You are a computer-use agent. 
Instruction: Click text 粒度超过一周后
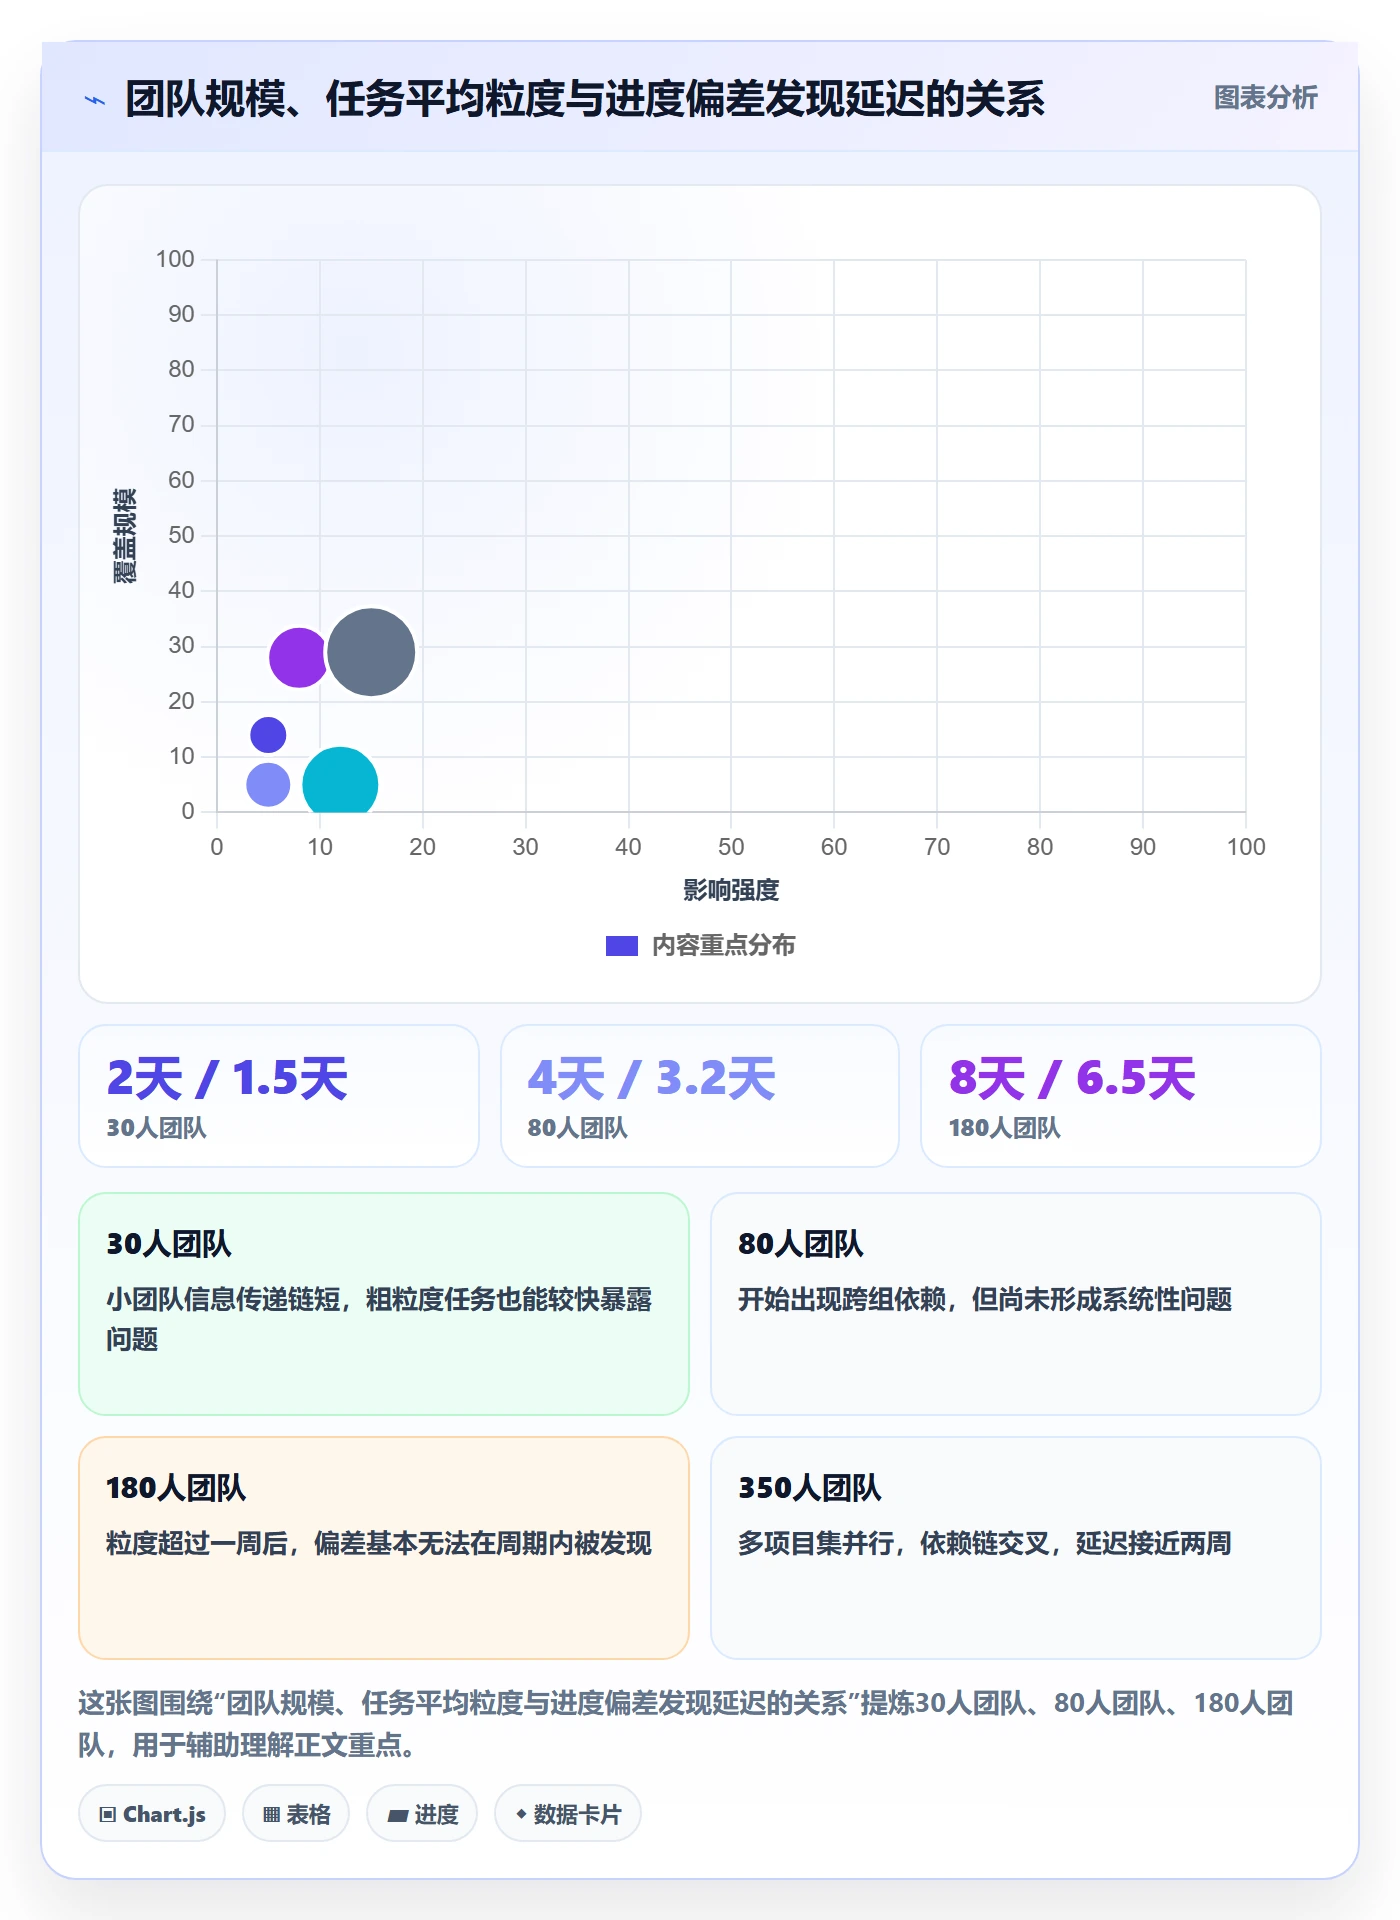pos(197,1543)
